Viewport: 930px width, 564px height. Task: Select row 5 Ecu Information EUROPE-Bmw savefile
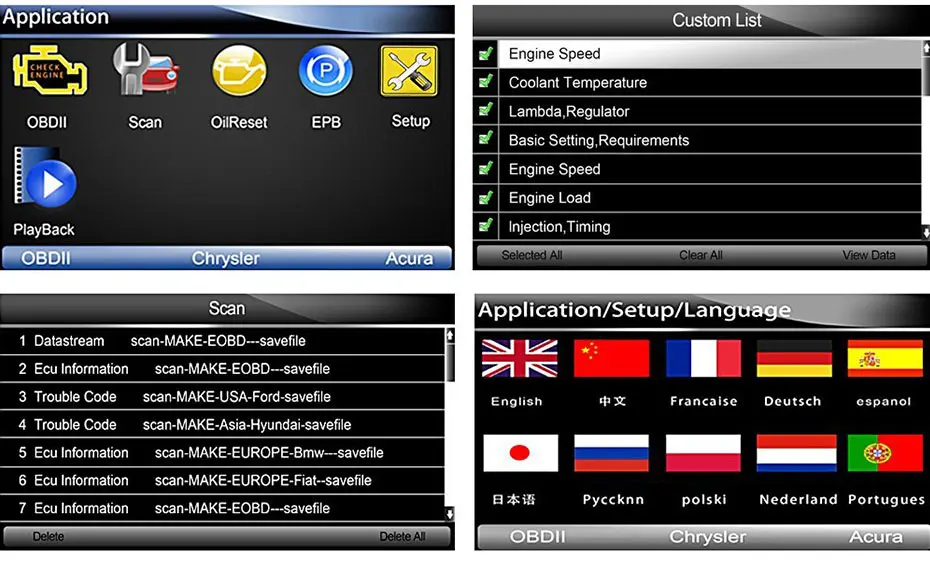[222, 453]
